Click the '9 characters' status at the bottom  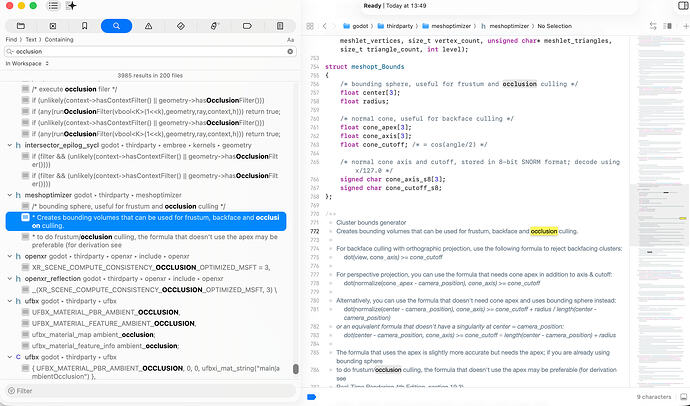[654, 397]
